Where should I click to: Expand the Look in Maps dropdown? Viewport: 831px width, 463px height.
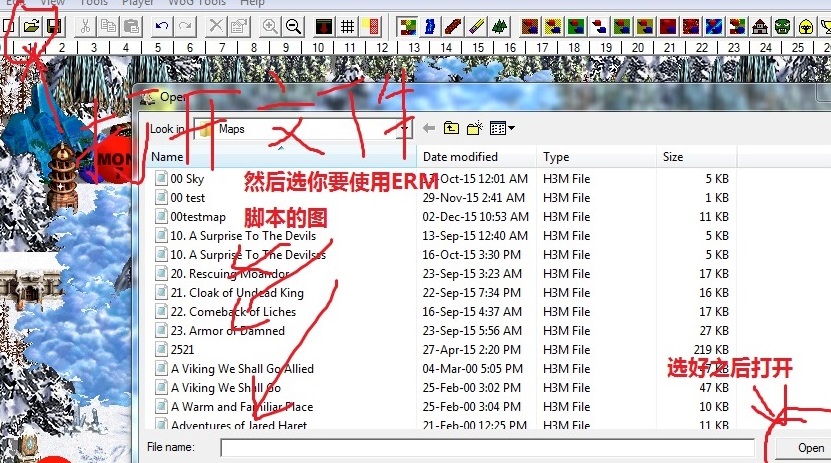[x=404, y=129]
